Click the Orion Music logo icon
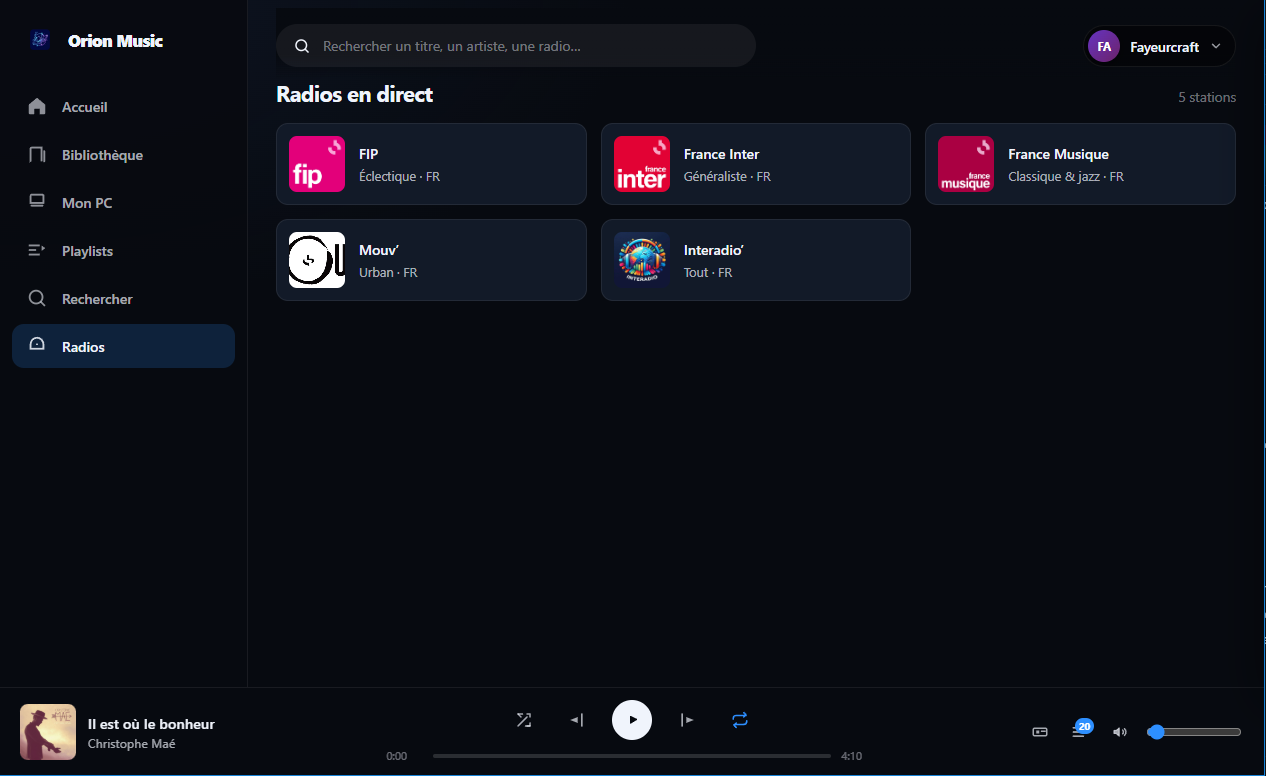Image resolution: width=1266 pixels, height=776 pixels. point(40,40)
